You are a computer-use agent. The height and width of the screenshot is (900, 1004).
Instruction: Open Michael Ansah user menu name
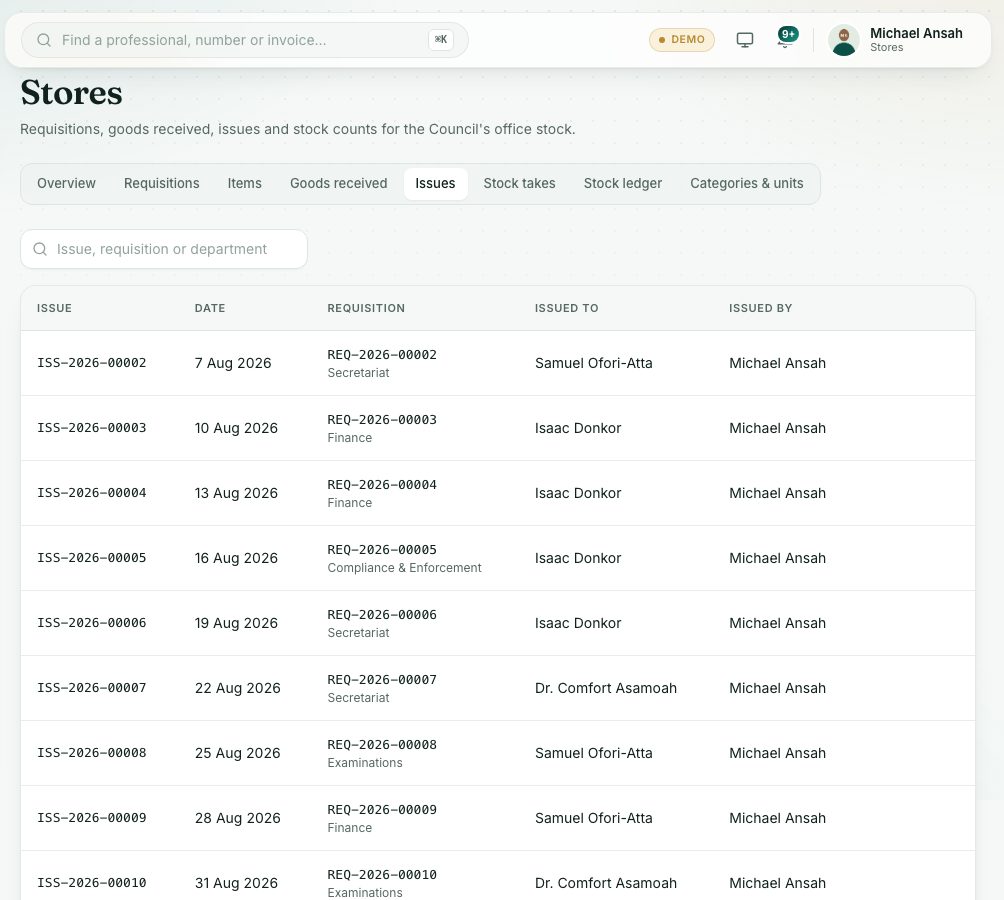pos(916,33)
